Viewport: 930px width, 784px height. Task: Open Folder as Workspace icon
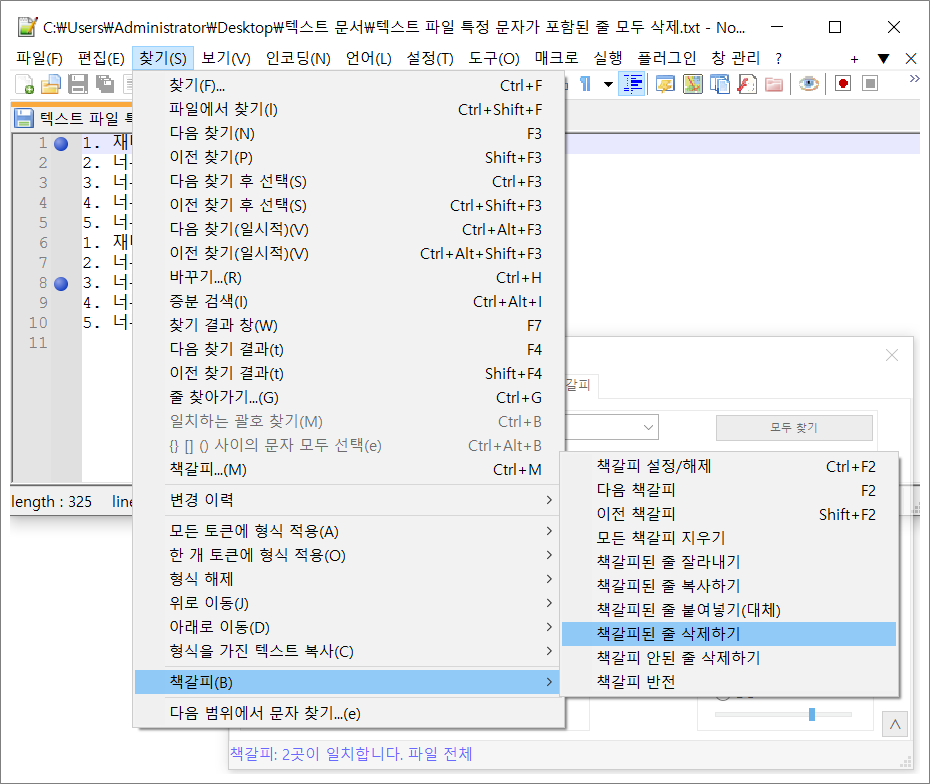(774, 84)
